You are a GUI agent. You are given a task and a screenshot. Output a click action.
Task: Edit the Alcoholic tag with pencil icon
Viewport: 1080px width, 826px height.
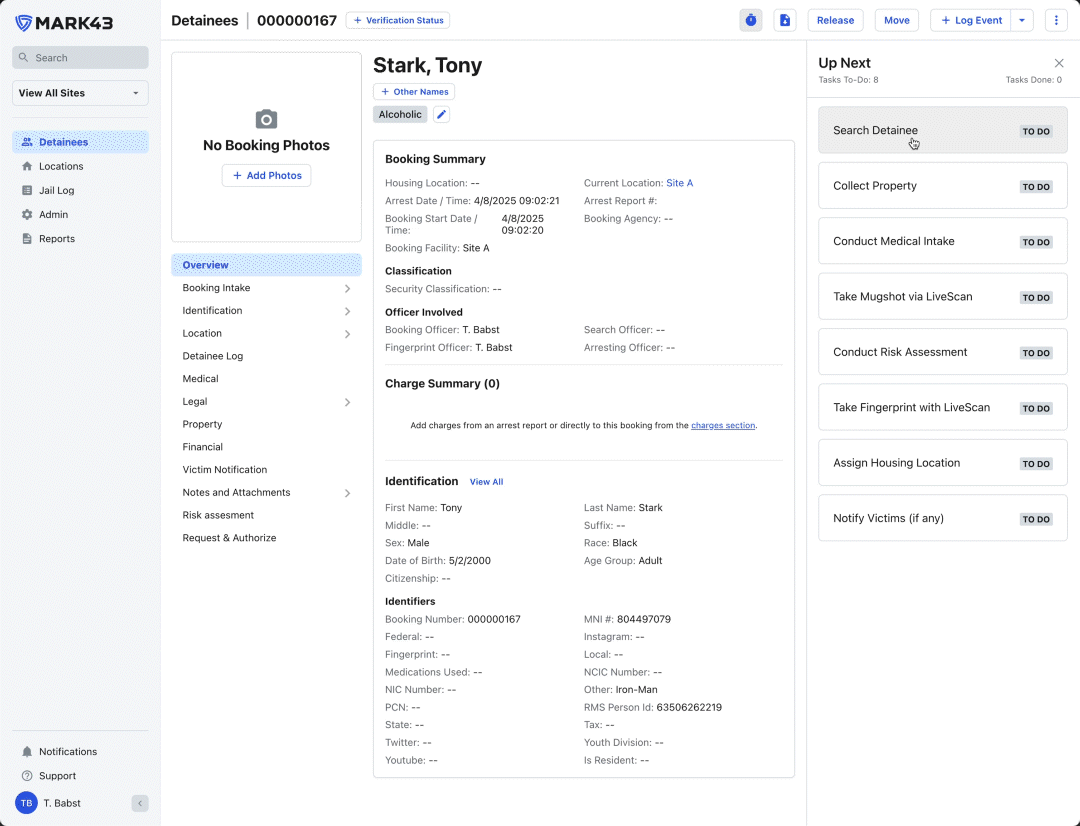click(441, 115)
